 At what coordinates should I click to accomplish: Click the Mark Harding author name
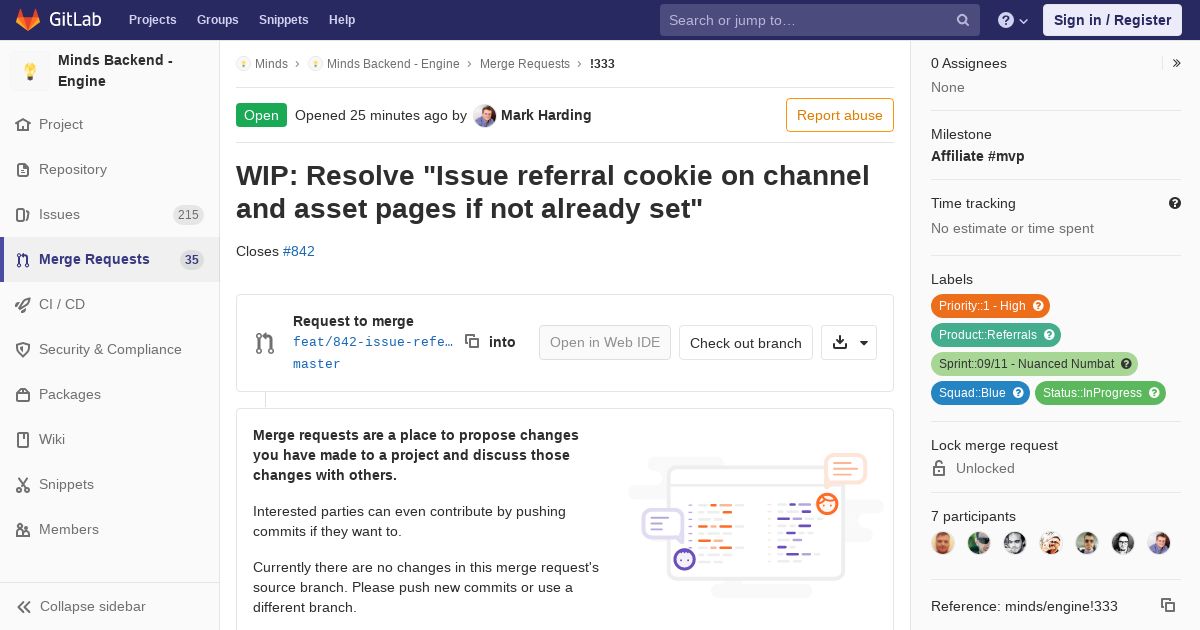click(x=546, y=115)
